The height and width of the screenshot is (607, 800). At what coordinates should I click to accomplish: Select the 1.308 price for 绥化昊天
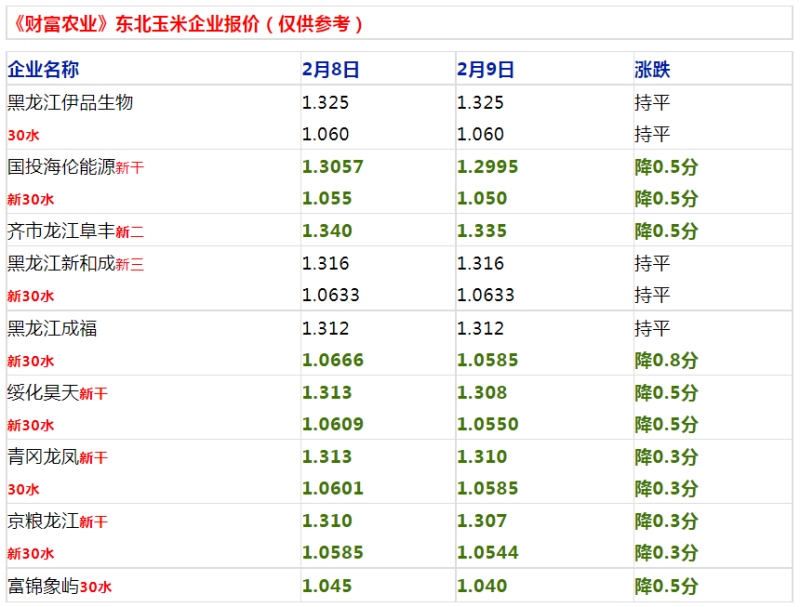click(482, 392)
